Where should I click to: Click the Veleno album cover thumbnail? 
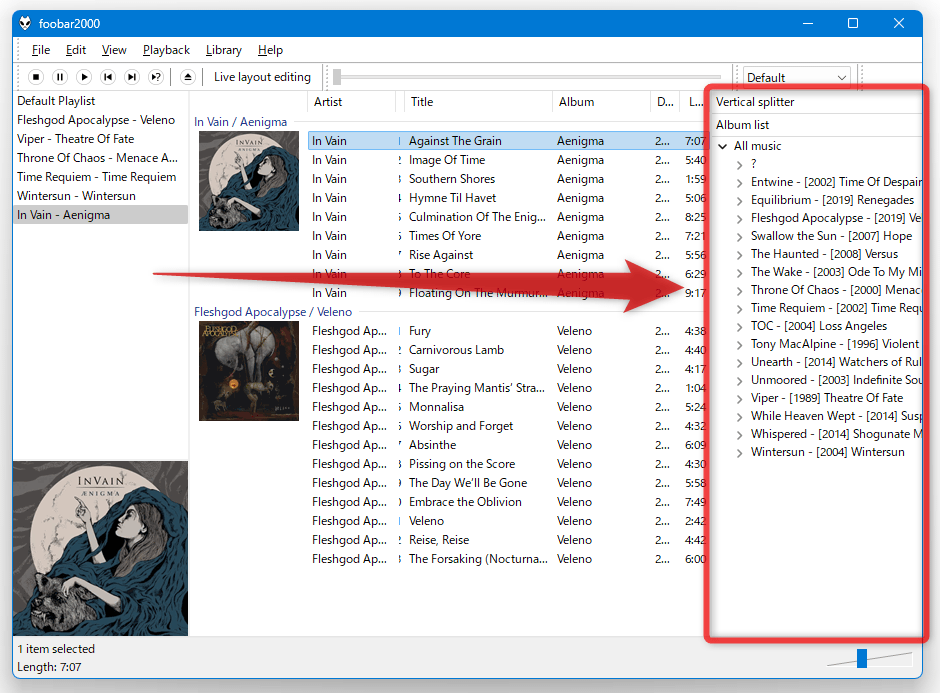(x=249, y=371)
